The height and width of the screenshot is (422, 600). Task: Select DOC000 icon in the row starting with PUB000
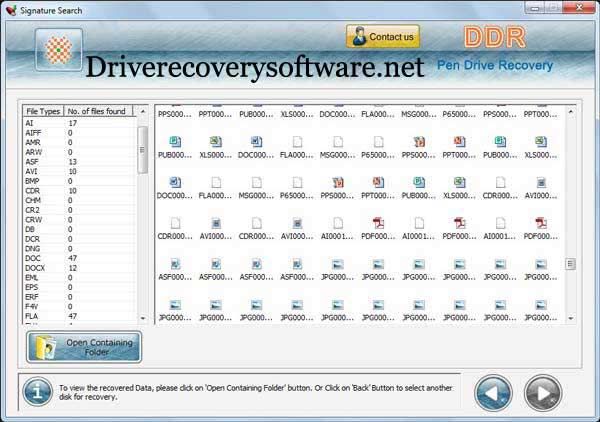(x=256, y=142)
